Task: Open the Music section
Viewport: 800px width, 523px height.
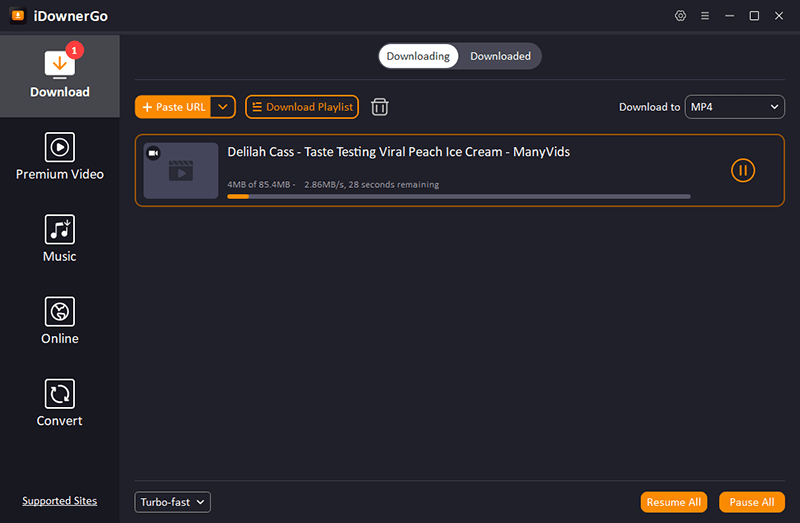Action: (60, 239)
